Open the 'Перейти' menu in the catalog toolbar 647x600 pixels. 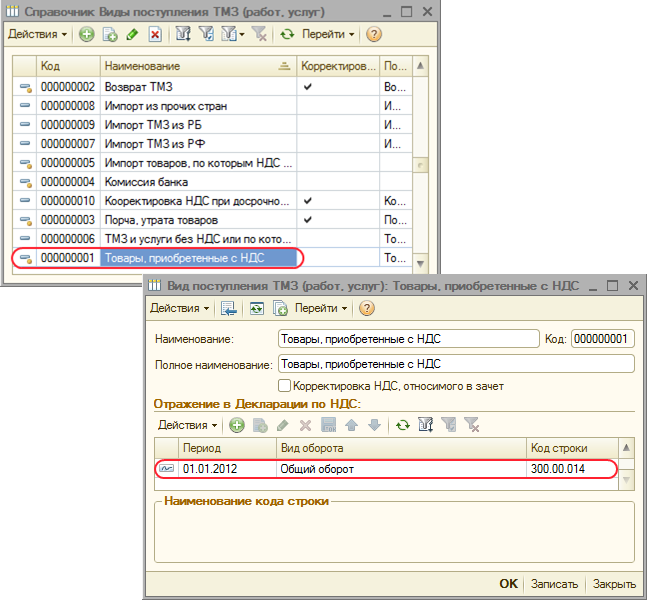(330, 34)
